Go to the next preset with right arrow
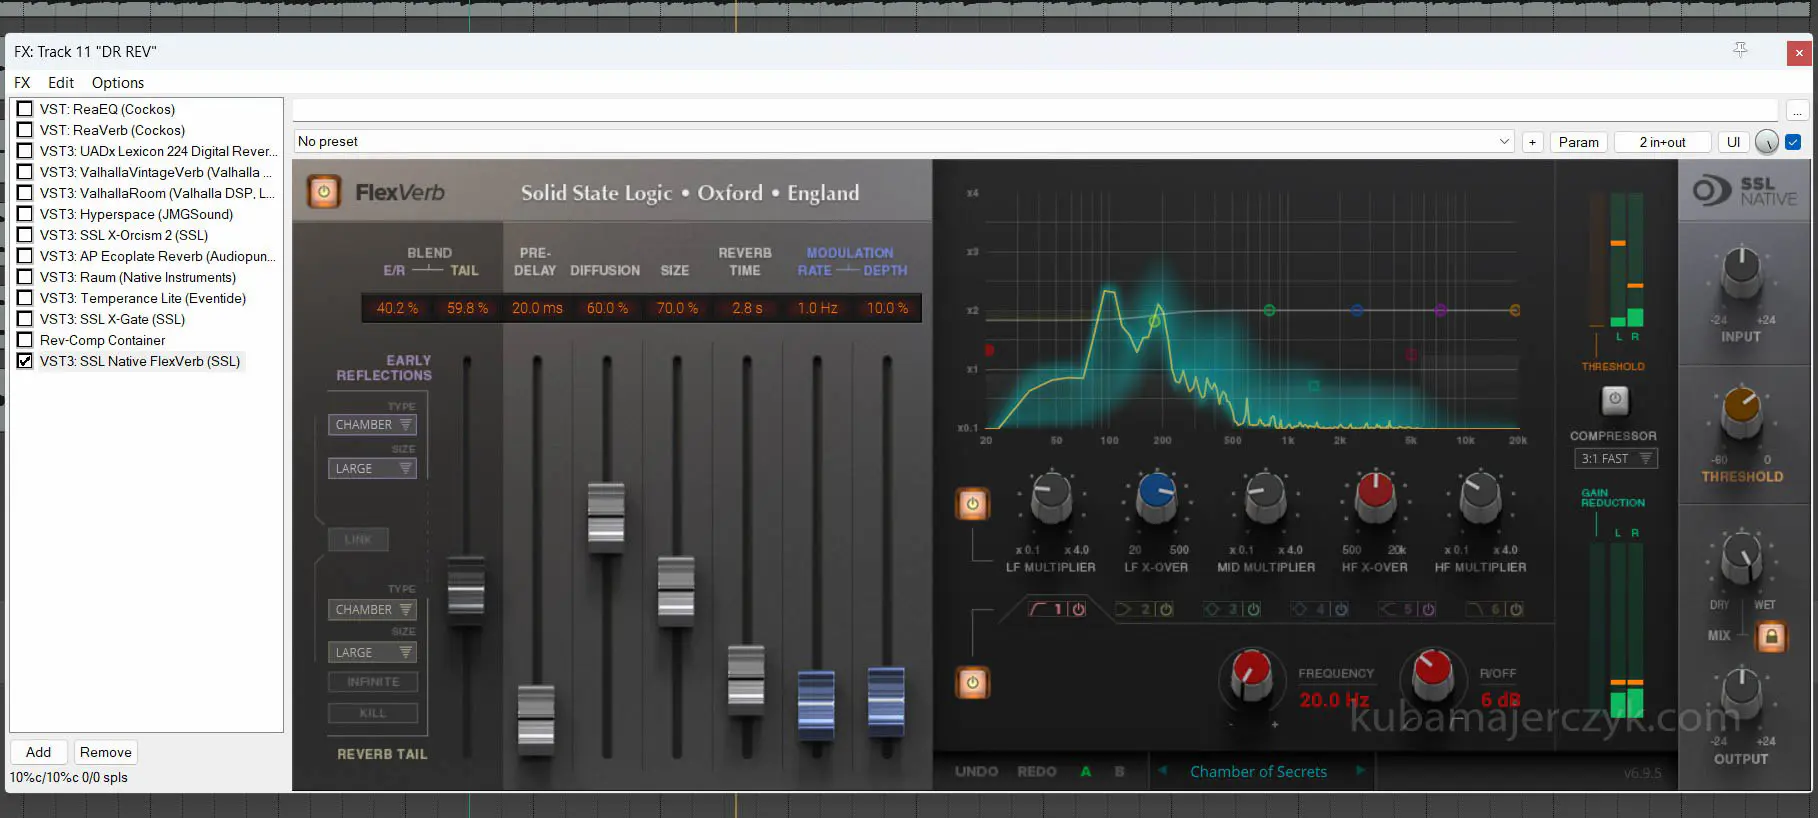The height and width of the screenshot is (818, 1818). pyautogui.click(x=1360, y=771)
